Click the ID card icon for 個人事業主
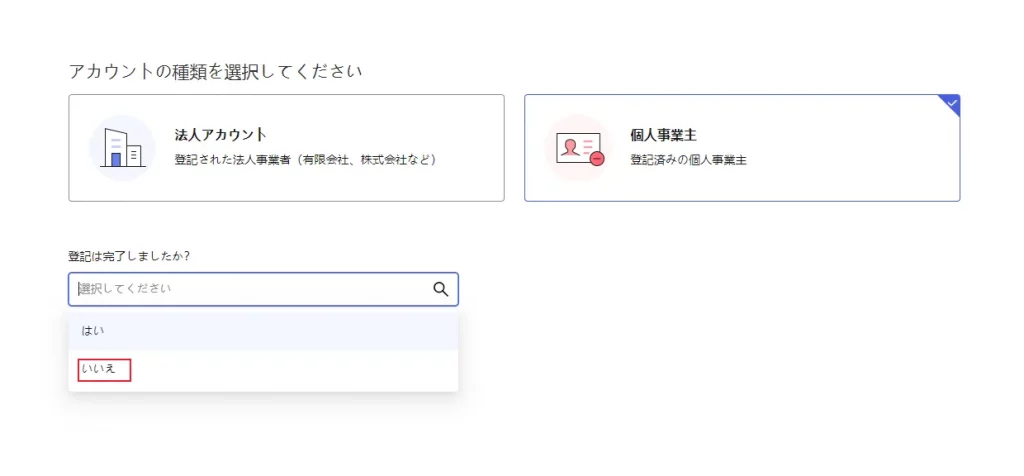This screenshot has width=1024, height=476. click(579, 148)
